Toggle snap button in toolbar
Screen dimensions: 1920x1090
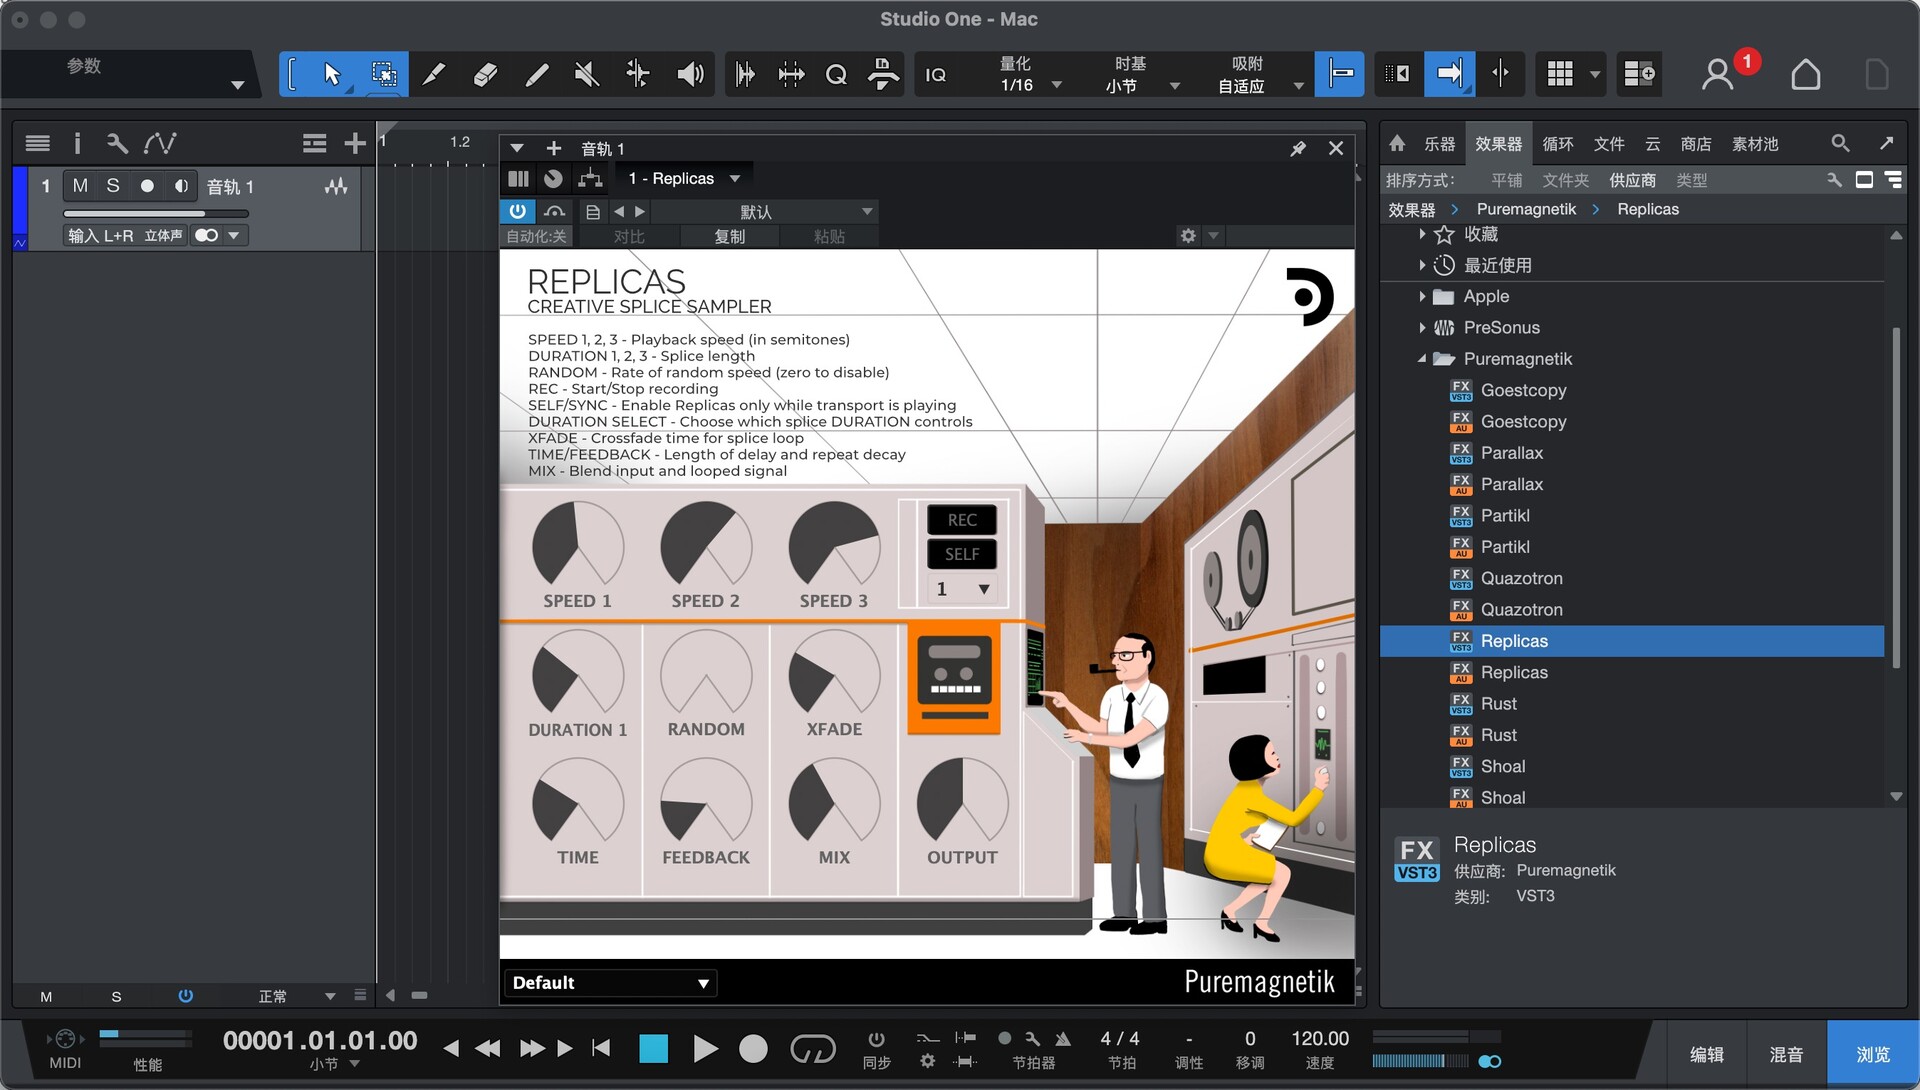[x=1339, y=74]
